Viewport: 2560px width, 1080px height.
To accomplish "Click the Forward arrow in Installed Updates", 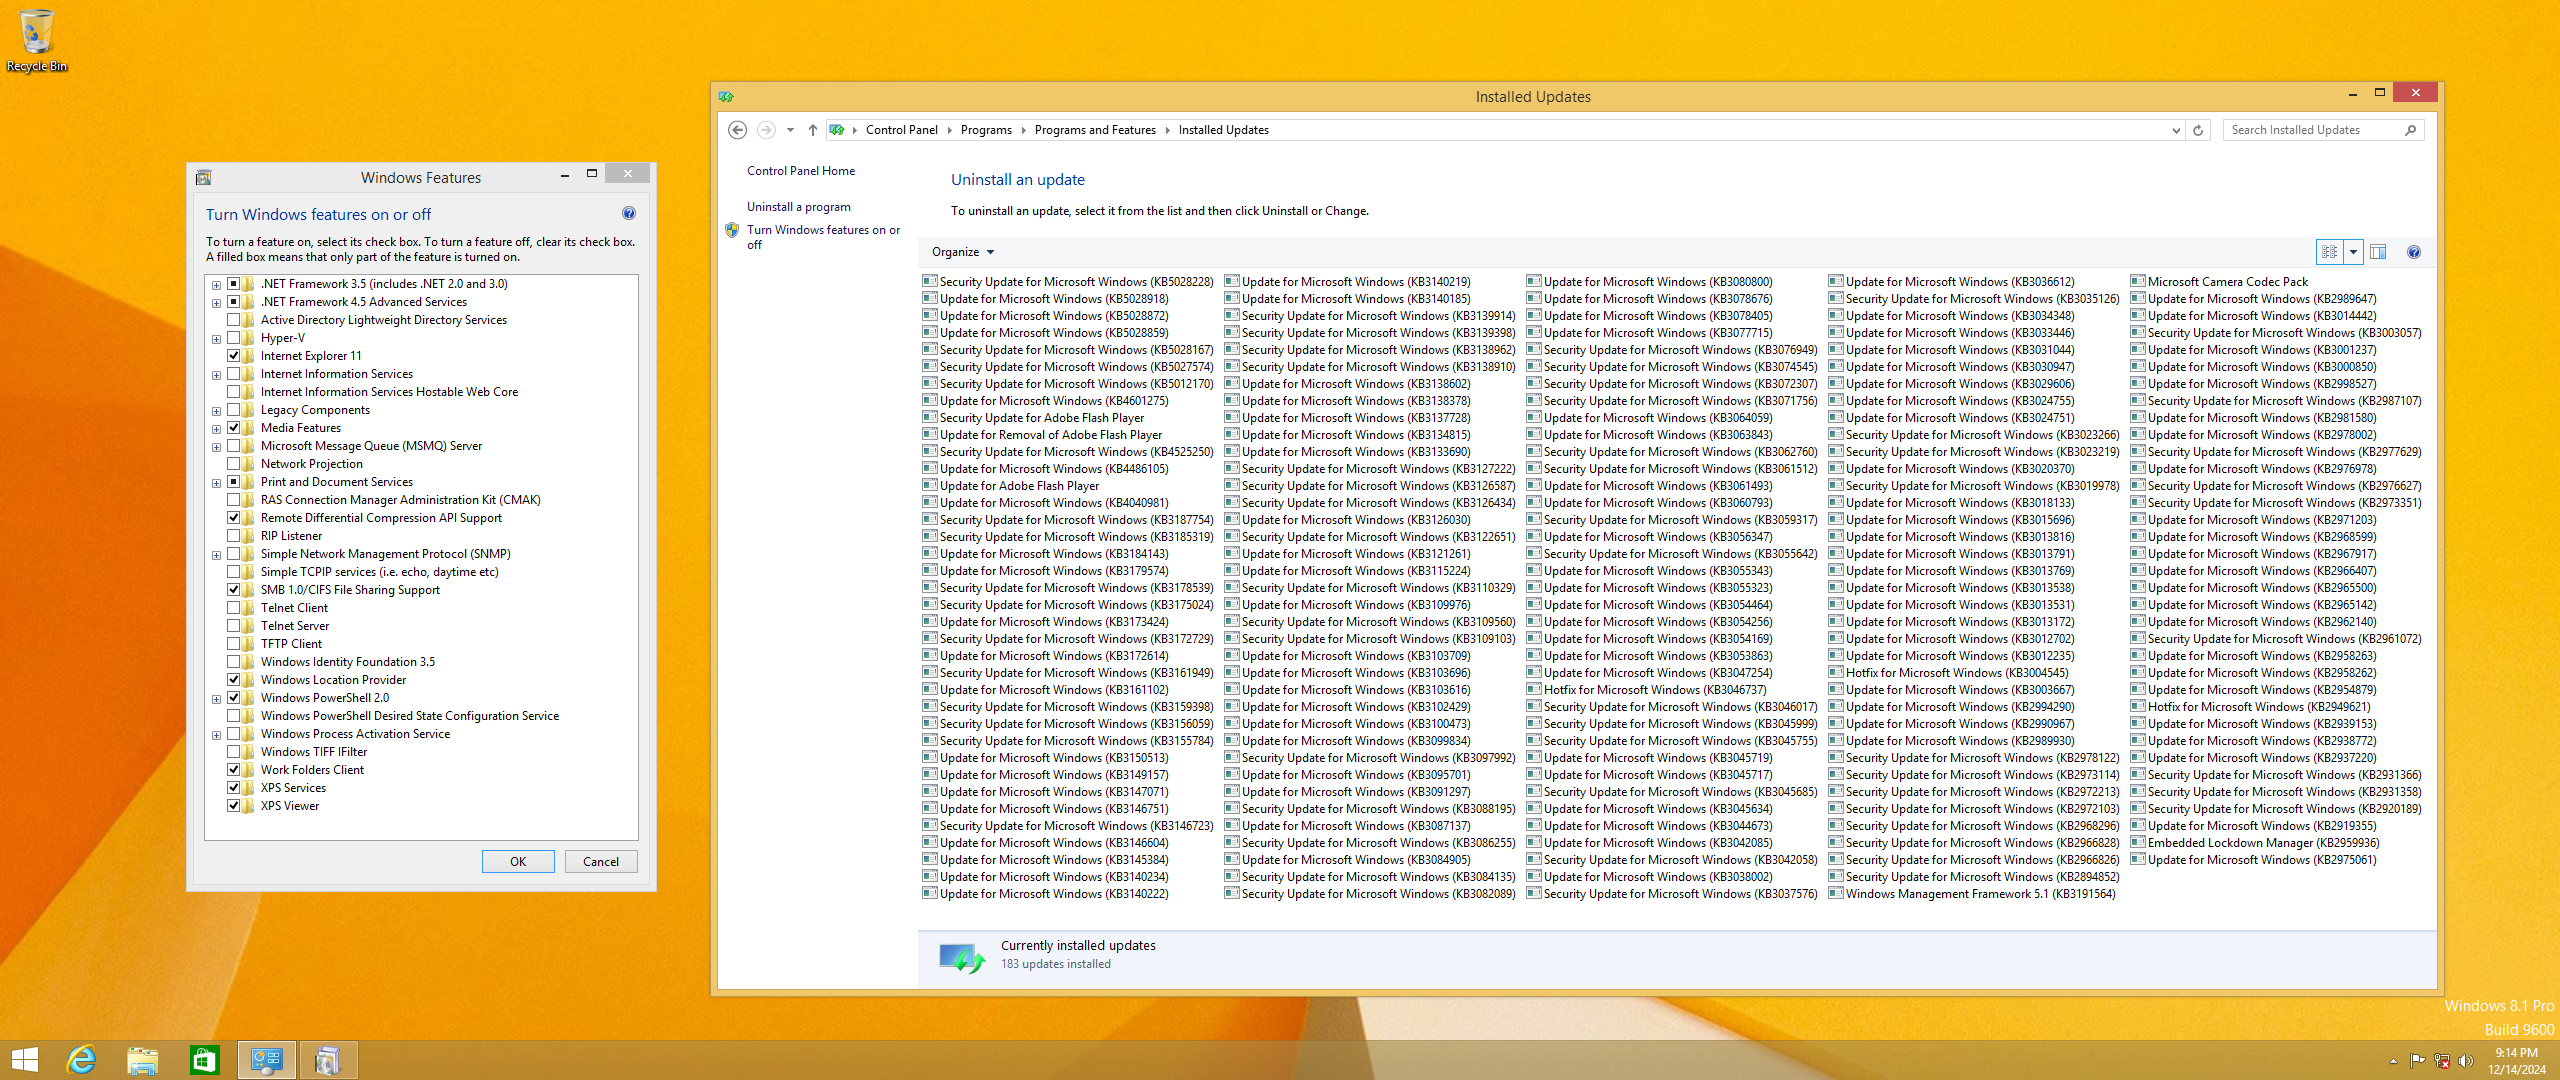I will click(766, 130).
